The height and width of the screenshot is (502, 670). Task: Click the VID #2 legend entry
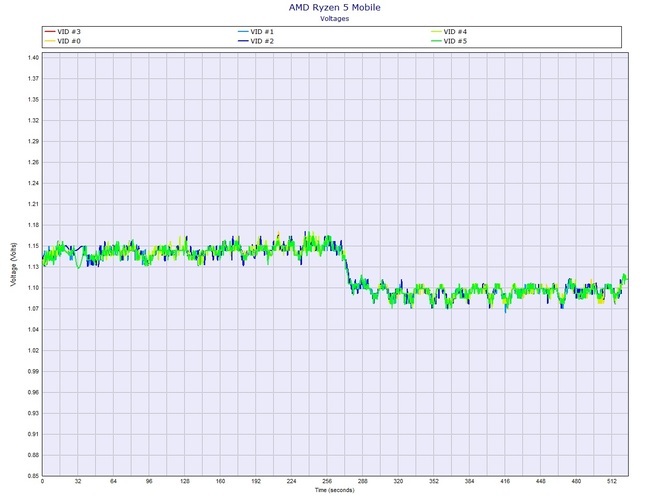pos(256,41)
